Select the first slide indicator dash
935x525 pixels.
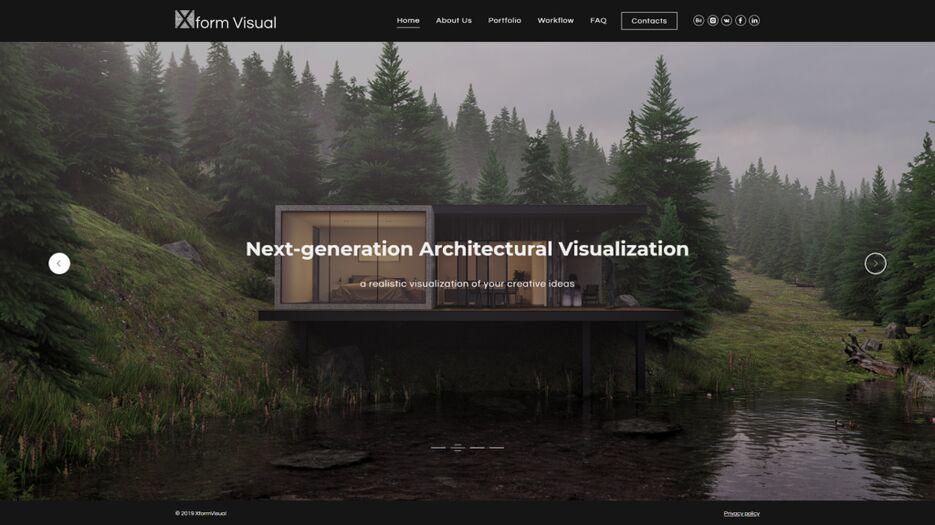point(438,447)
